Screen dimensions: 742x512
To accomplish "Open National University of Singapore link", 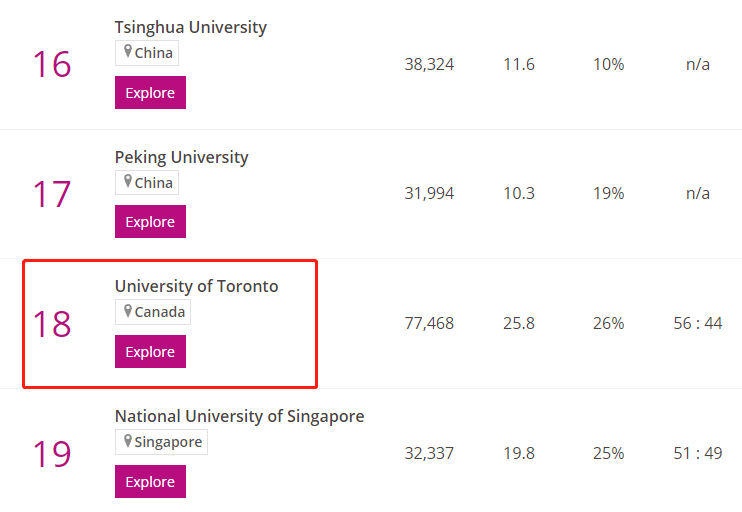I will pyautogui.click(x=239, y=416).
